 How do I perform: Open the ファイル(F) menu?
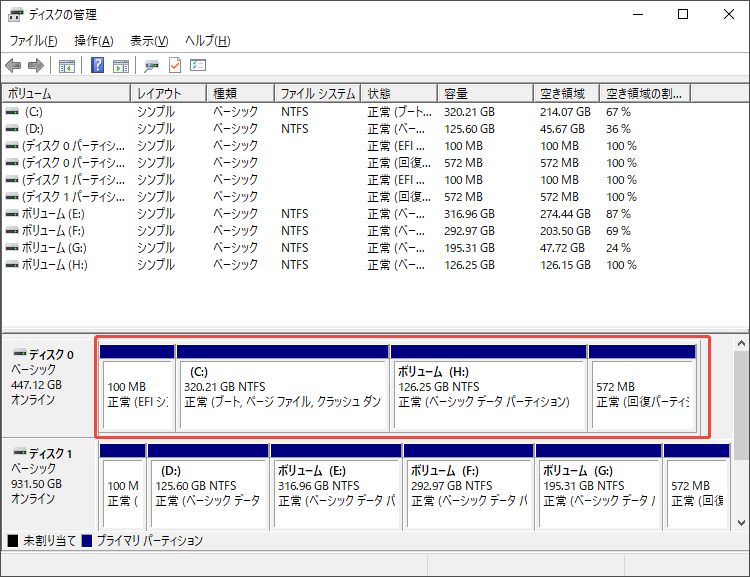point(33,41)
